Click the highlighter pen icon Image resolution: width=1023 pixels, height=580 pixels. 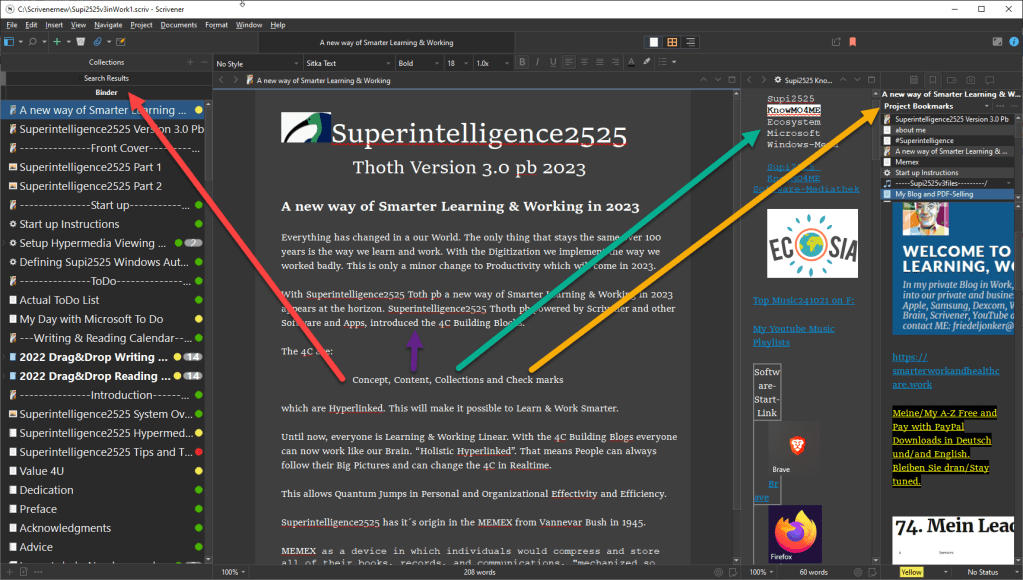click(646, 63)
